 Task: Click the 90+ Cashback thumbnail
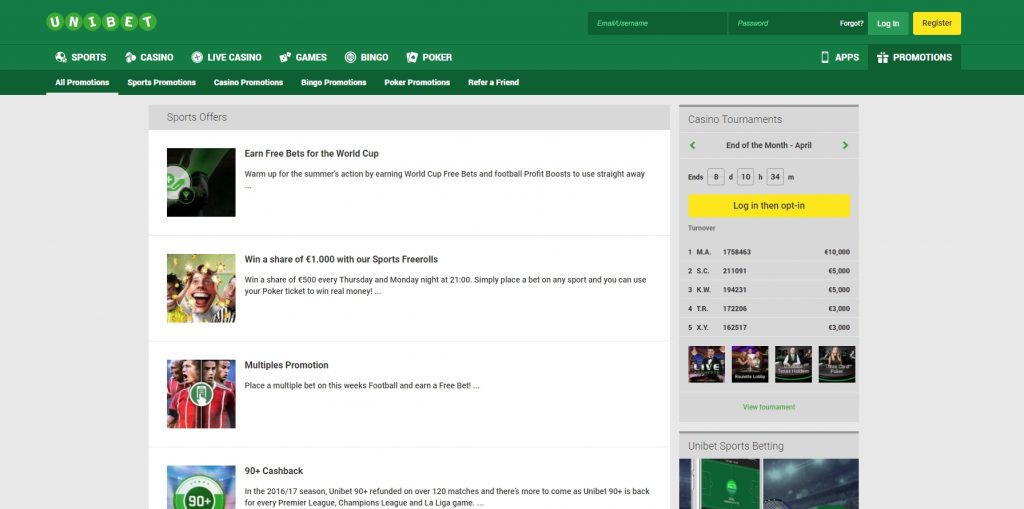[201, 487]
